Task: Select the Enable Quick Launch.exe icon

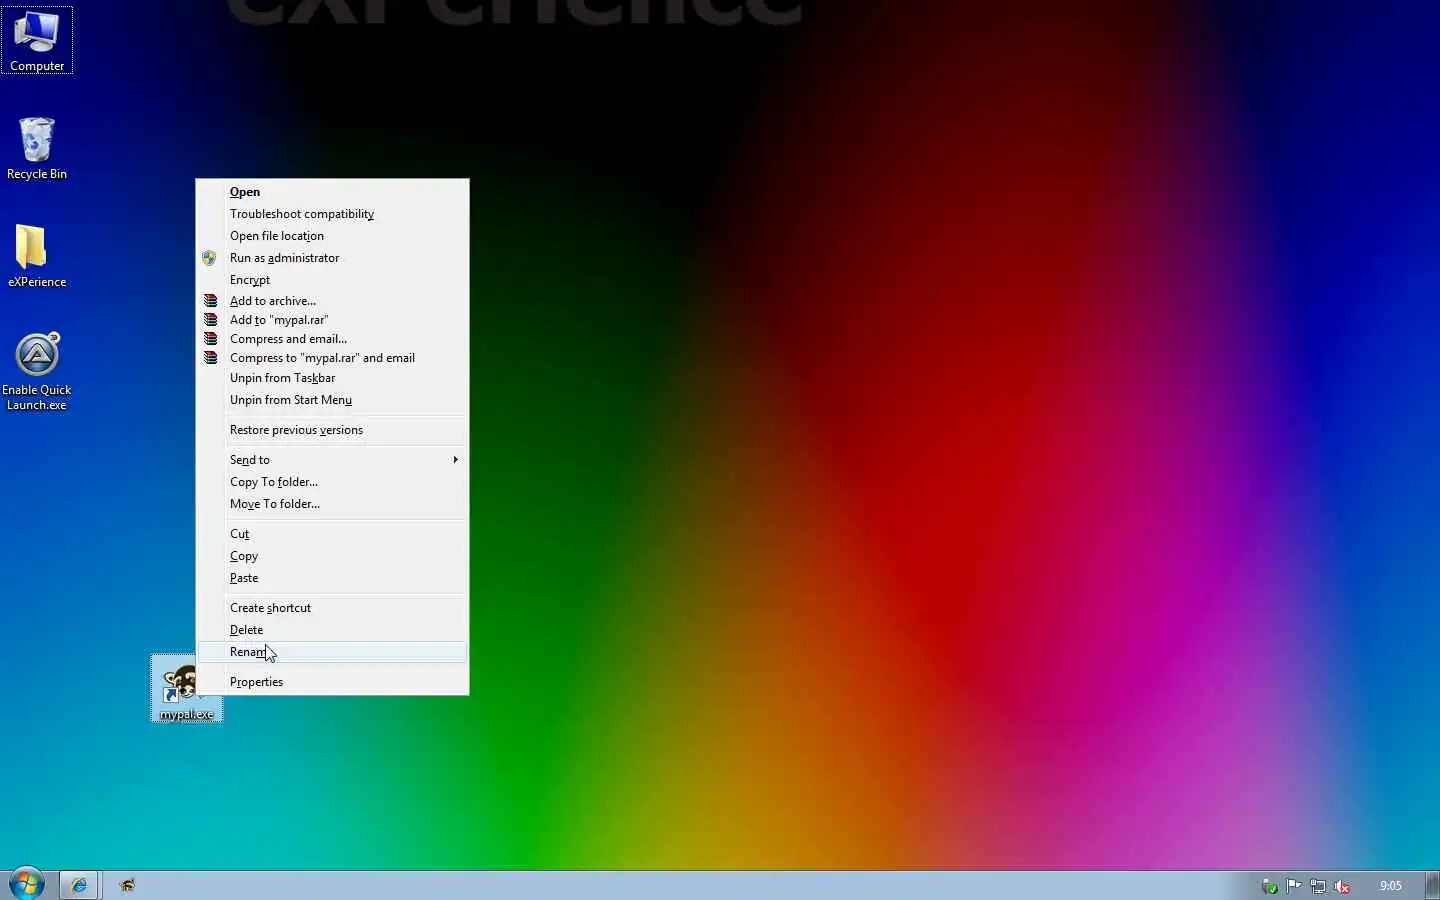Action: pyautogui.click(x=37, y=371)
